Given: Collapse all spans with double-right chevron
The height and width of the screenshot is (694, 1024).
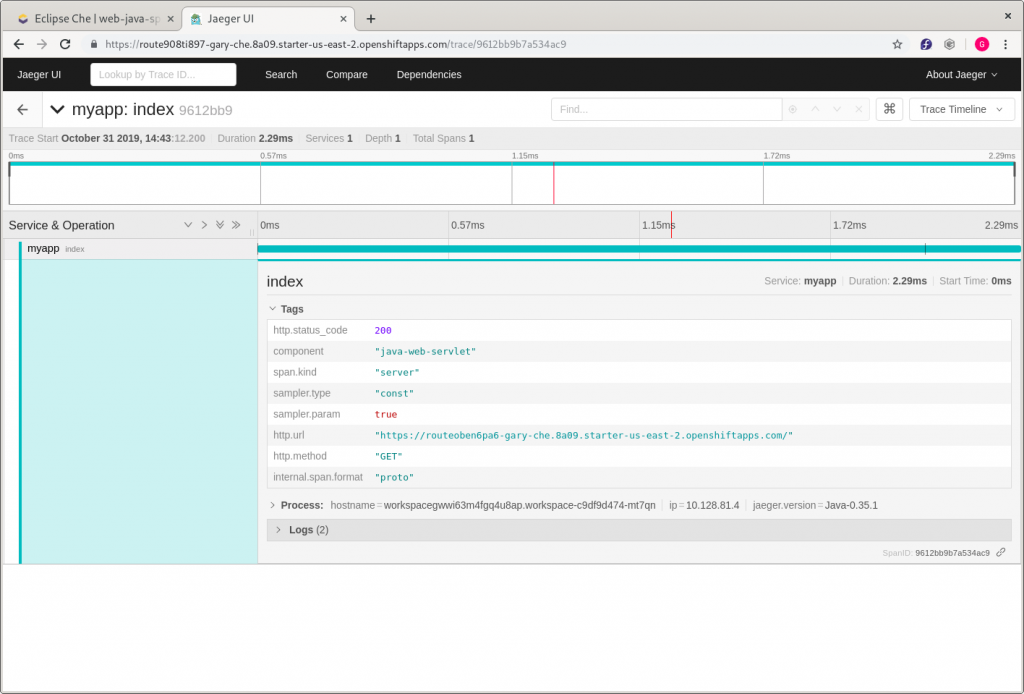Looking at the screenshot, I should [236, 225].
